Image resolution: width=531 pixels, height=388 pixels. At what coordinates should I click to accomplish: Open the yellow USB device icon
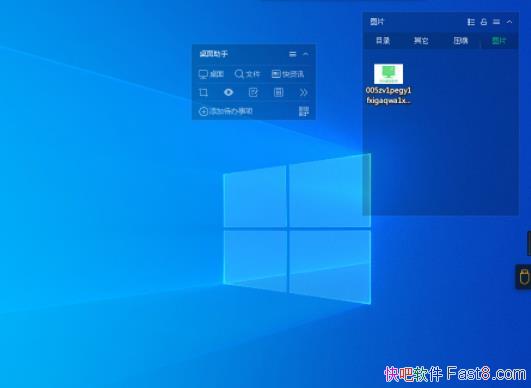[524, 277]
